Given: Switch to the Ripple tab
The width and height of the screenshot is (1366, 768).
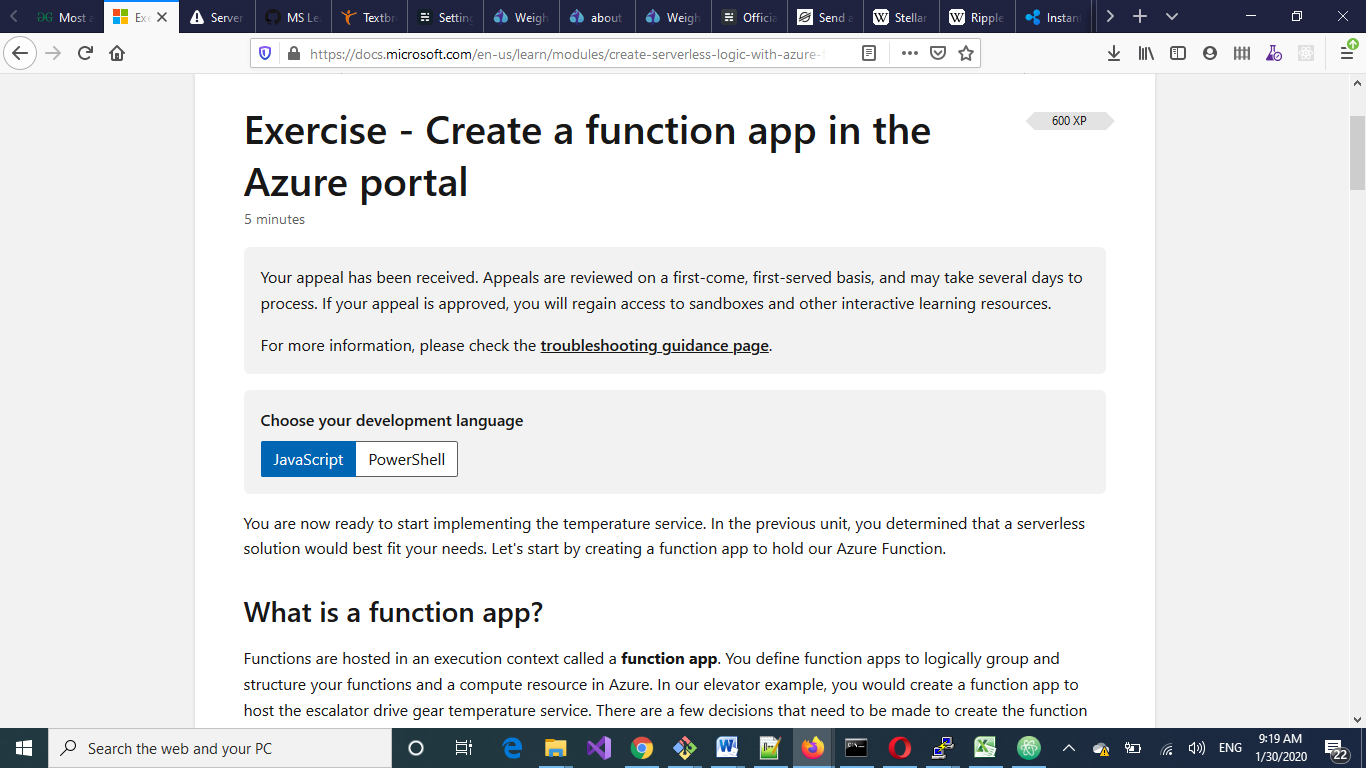Looking at the screenshot, I should tap(978, 17).
